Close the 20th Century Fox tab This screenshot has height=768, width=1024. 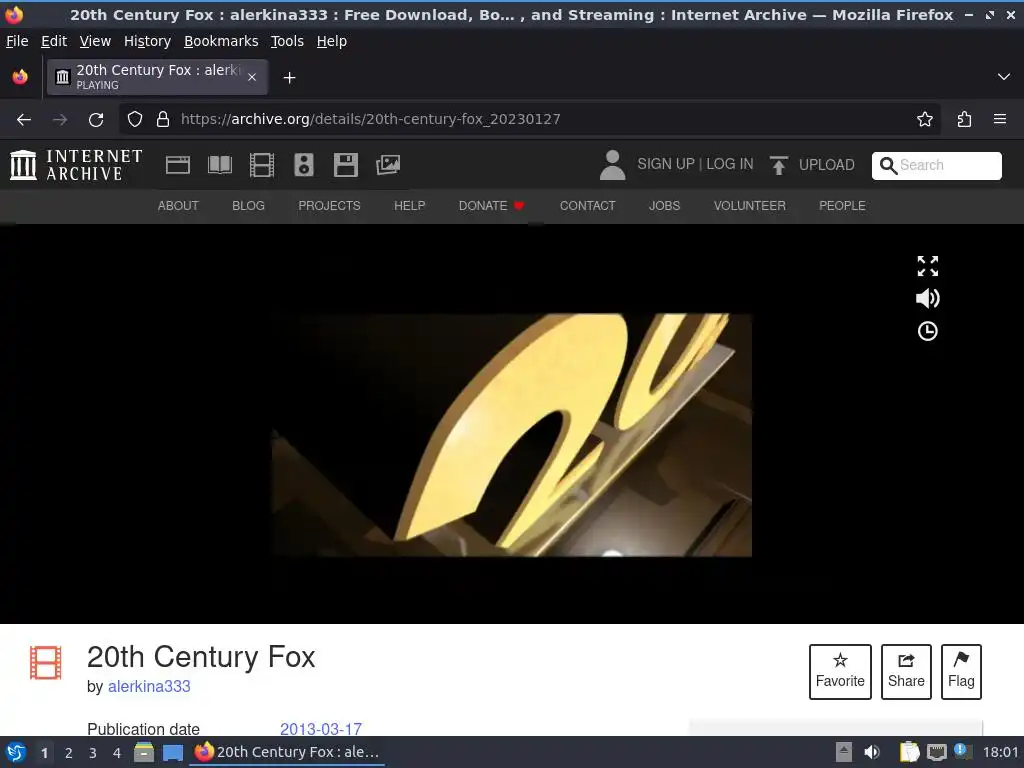click(x=252, y=77)
